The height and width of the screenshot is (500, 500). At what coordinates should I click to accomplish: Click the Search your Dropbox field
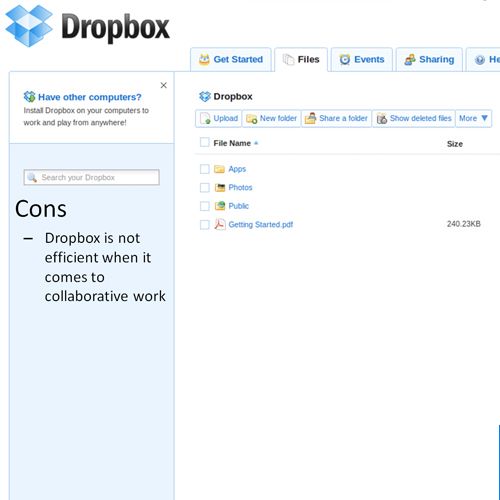pyautogui.click(x=92, y=177)
